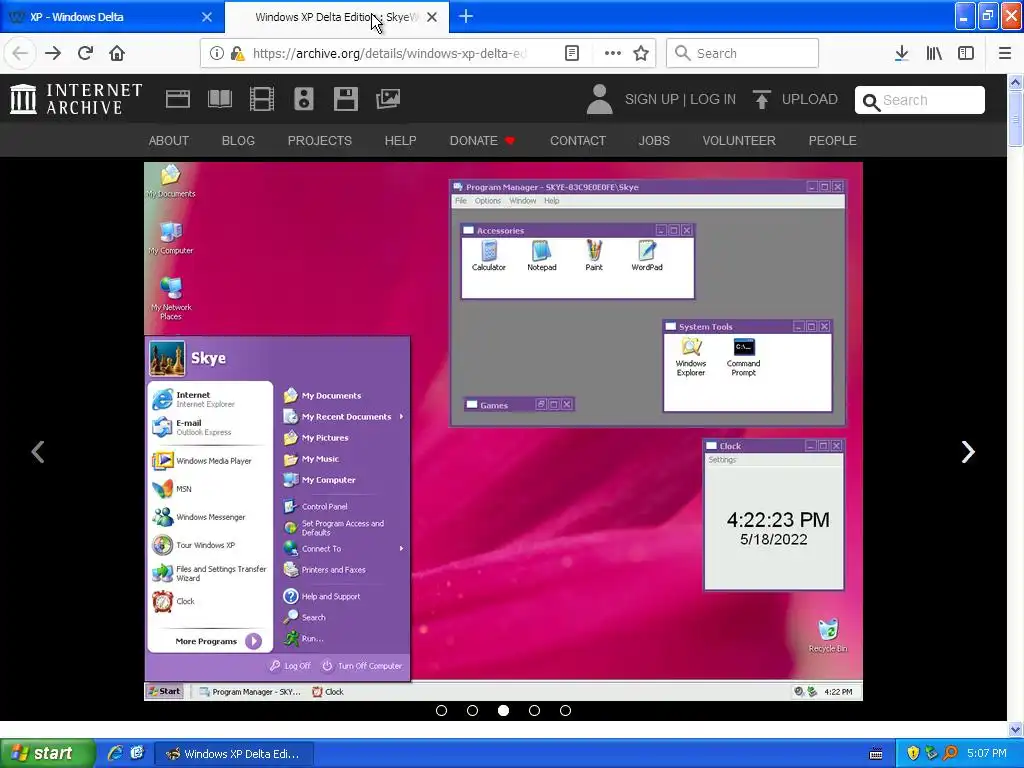Click Internet Archive search box

click(x=920, y=100)
